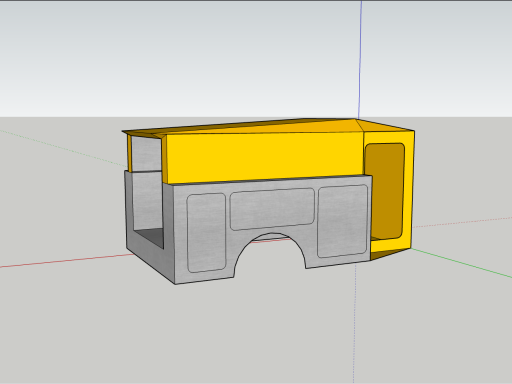The height and width of the screenshot is (384, 512).
Task: Click the dotted blue axis below the model
Action: (354, 323)
